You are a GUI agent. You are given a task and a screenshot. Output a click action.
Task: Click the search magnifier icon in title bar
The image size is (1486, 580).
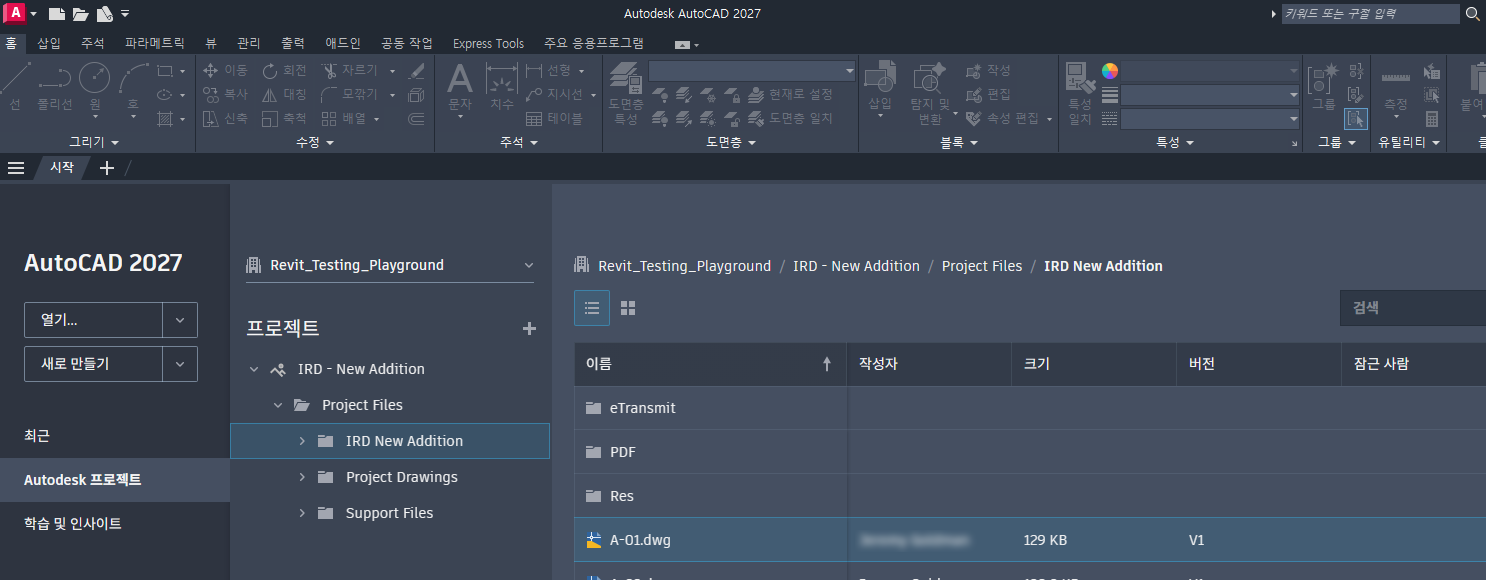(x=1472, y=14)
